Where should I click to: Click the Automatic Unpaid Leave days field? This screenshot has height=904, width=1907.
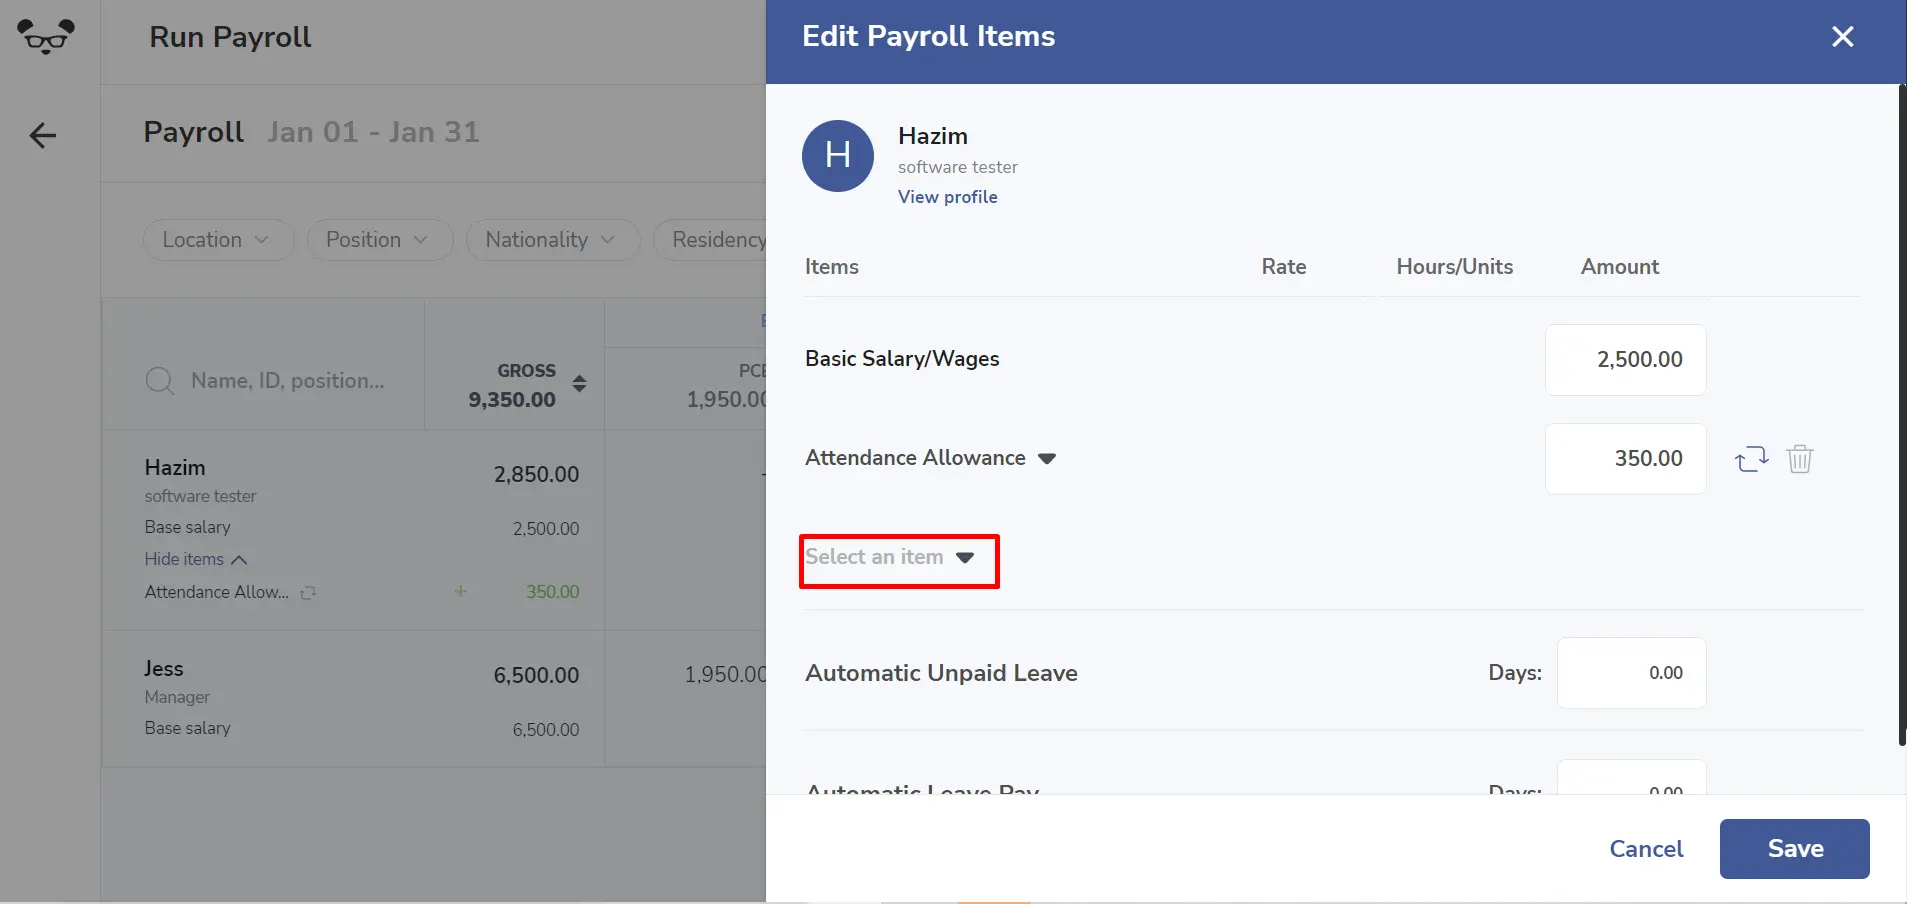pyautogui.click(x=1631, y=673)
